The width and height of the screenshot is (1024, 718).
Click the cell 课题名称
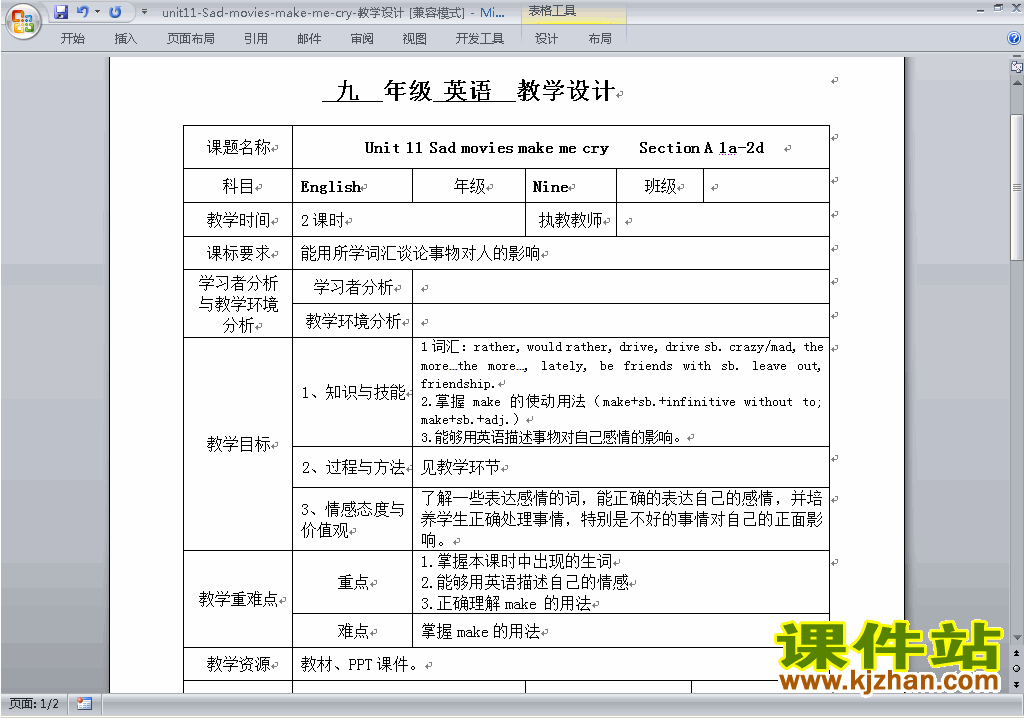pos(238,148)
